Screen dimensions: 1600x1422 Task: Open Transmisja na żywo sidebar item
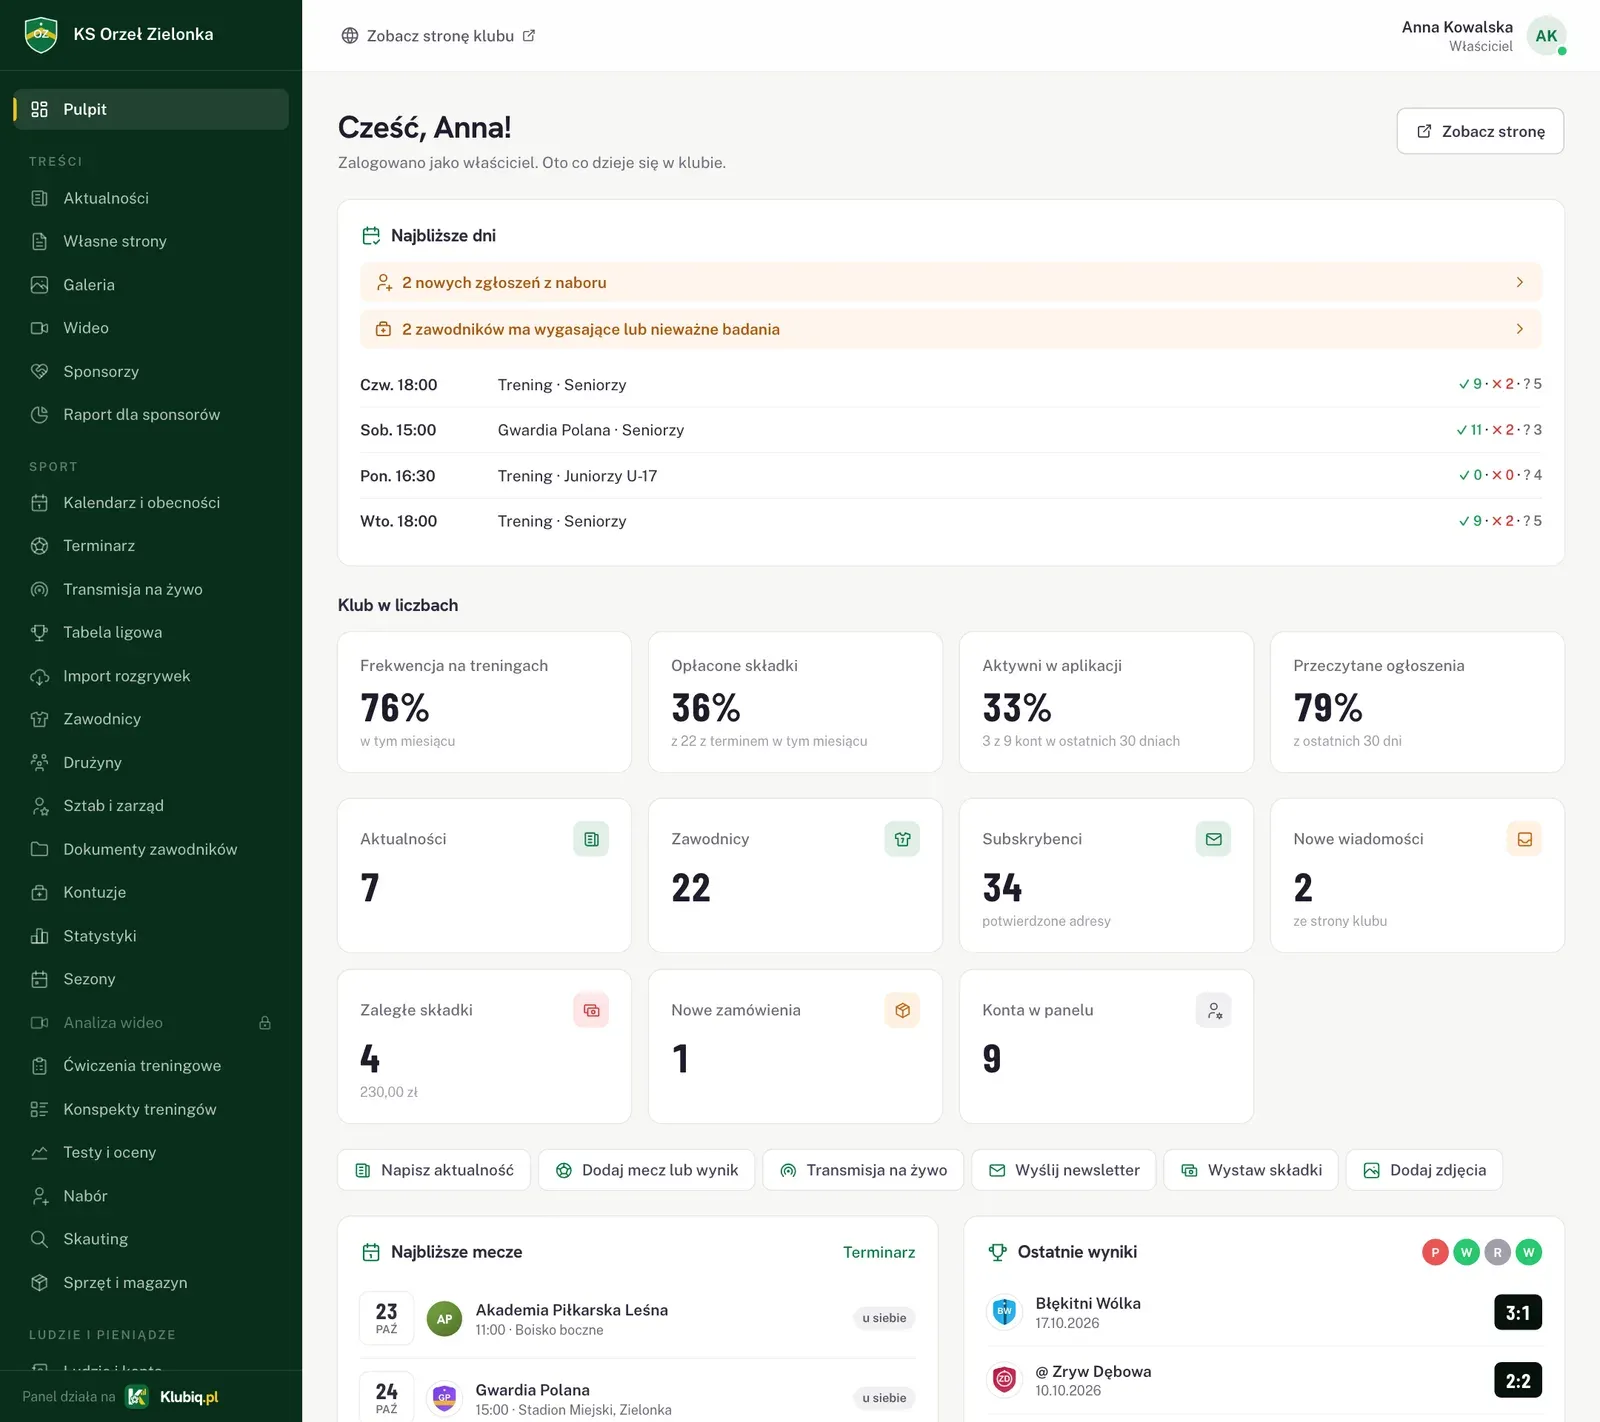(x=151, y=589)
